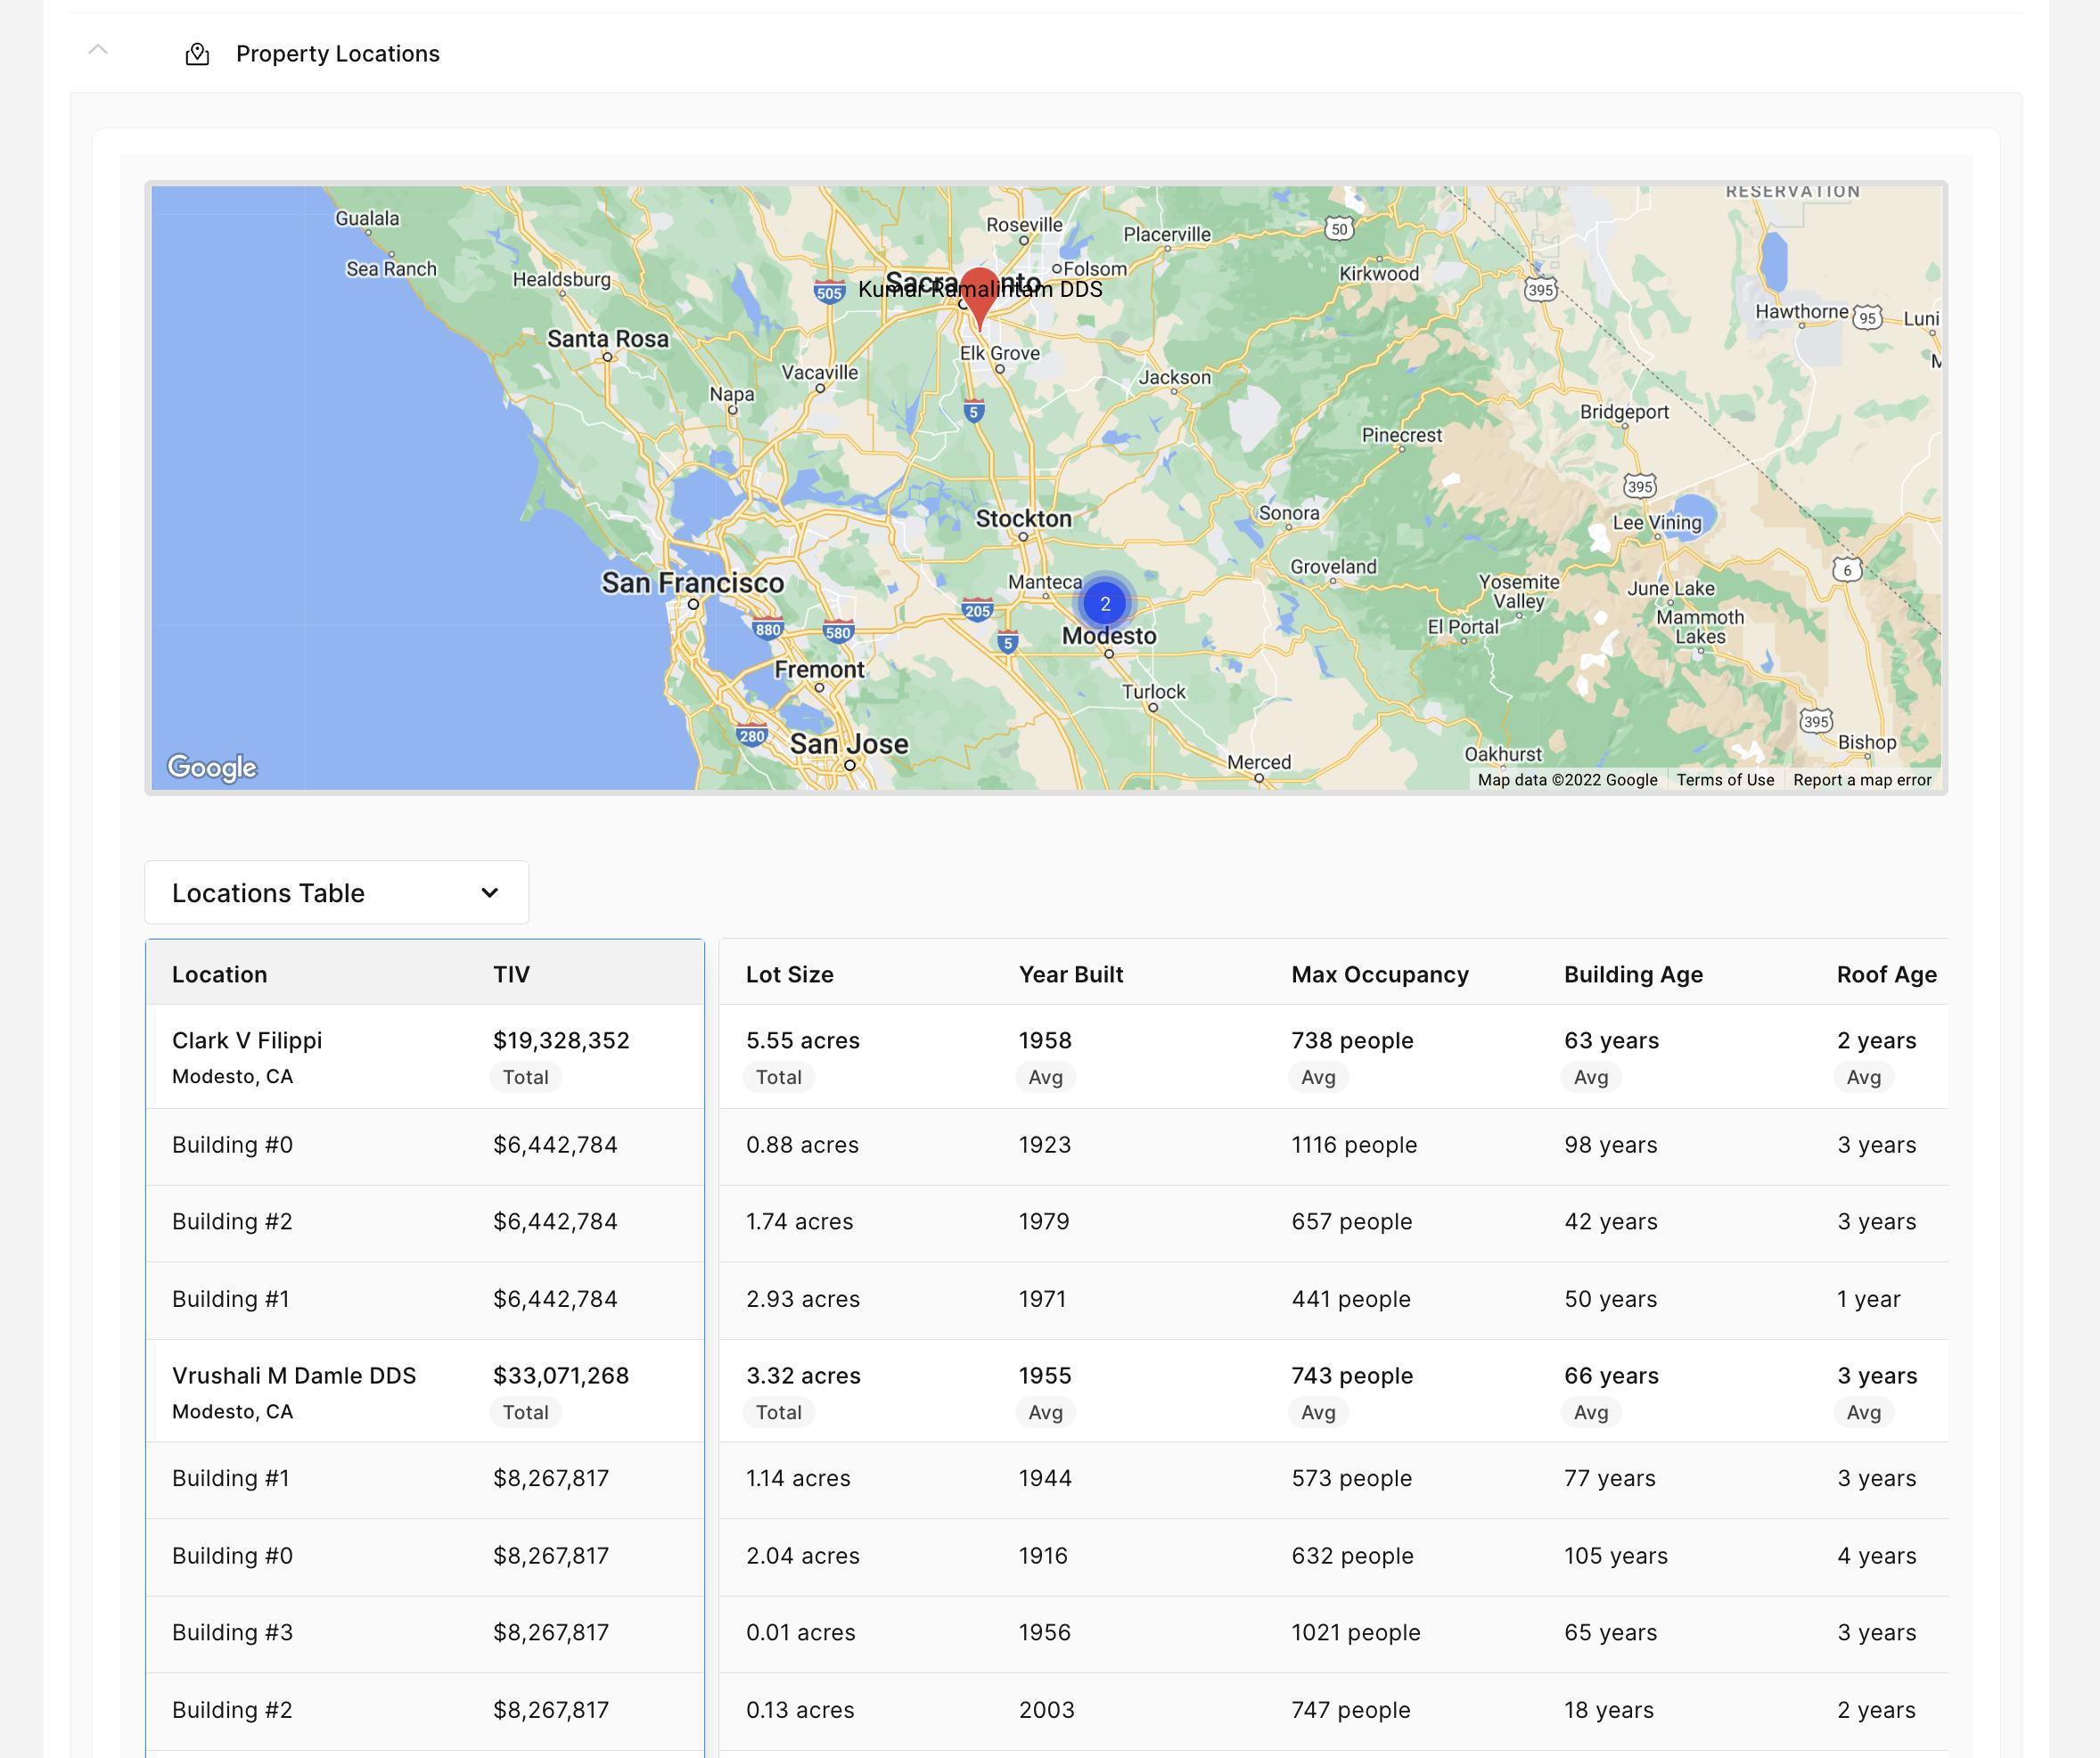Image resolution: width=2100 pixels, height=1758 pixels.
Task: Click Building #0 row with 0.88 acres
Action: [232, 1145]
